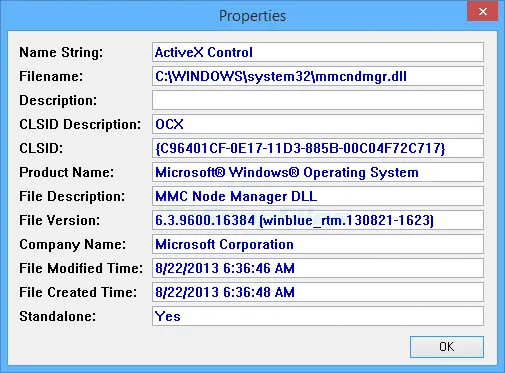Close the Properties dialog with X
Screen dimensions: 505x373
(482, 12)
